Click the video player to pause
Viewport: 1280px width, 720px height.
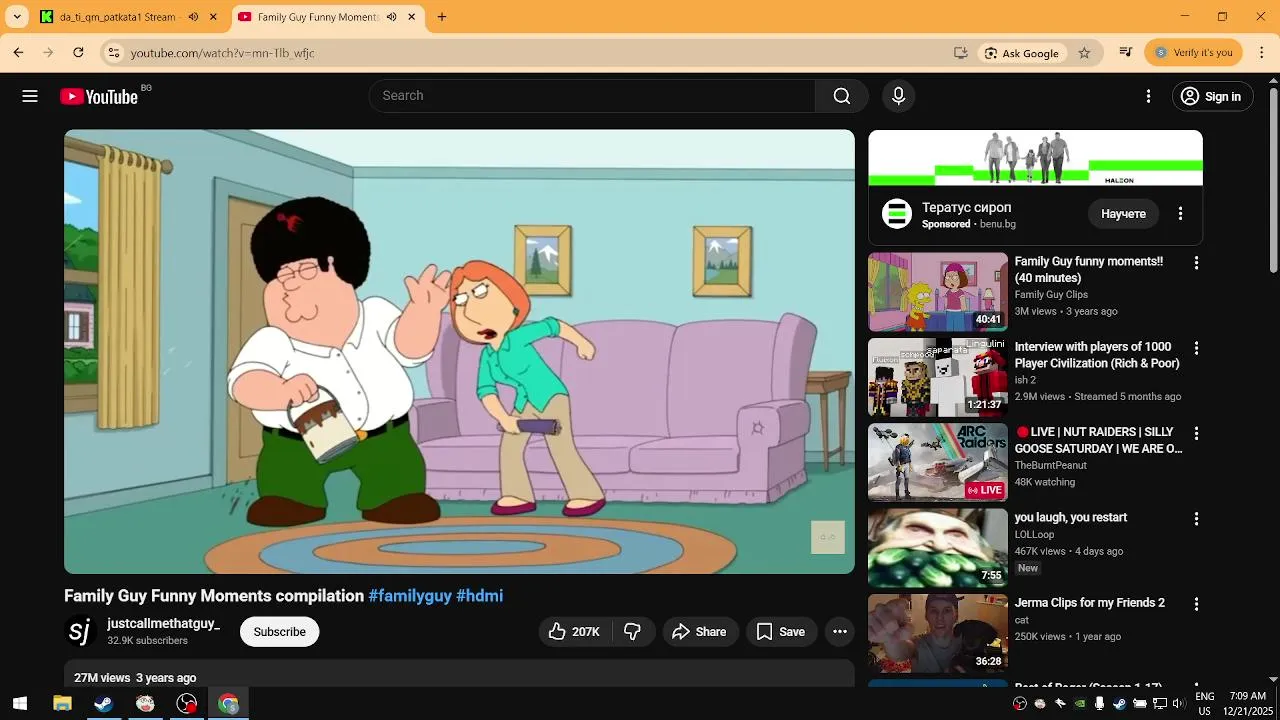[459, 352]
